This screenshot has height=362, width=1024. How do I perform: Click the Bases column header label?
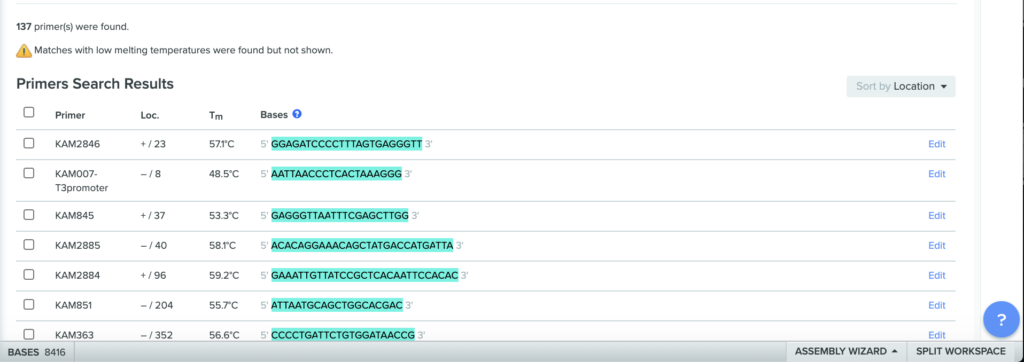(x=274, y=115)
